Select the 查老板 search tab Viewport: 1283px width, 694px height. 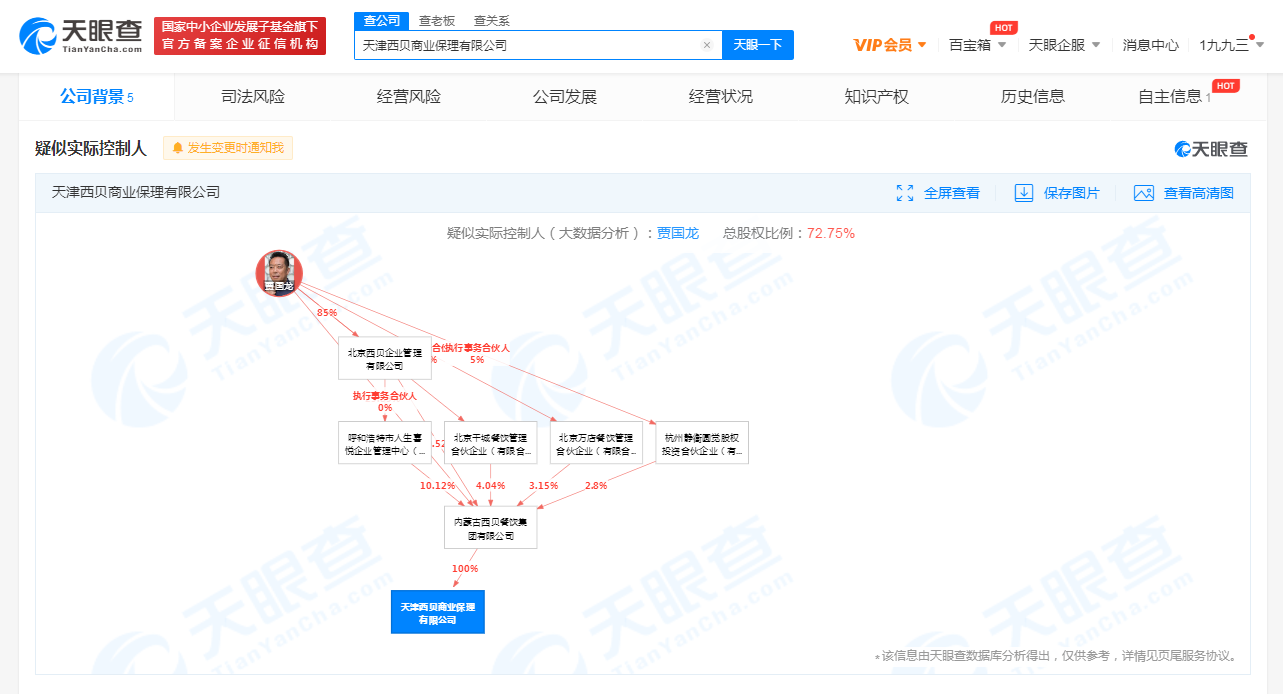pos(436,20)
